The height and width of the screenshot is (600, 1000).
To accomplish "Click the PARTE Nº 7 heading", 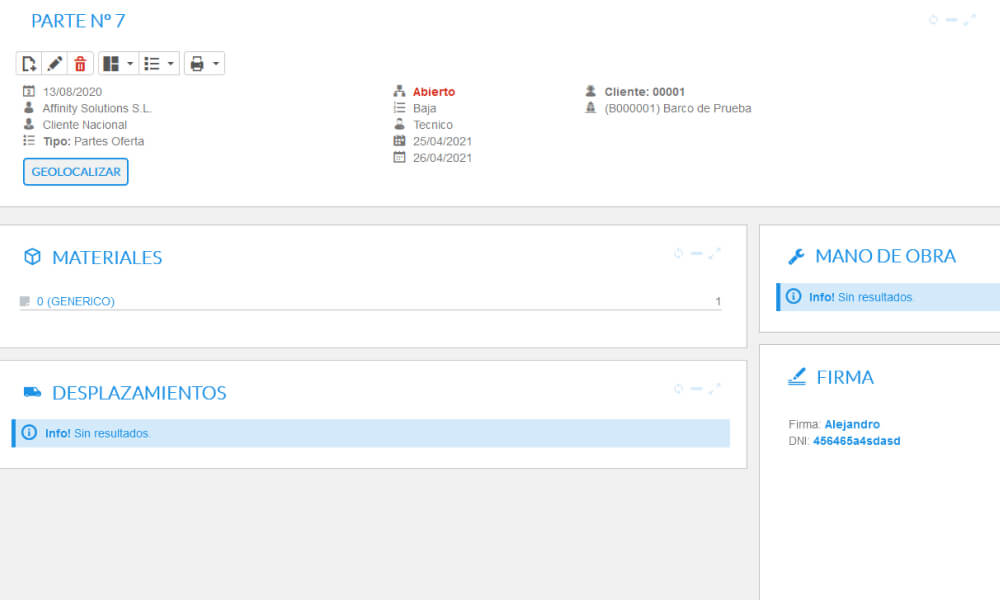I will point(78,21).
